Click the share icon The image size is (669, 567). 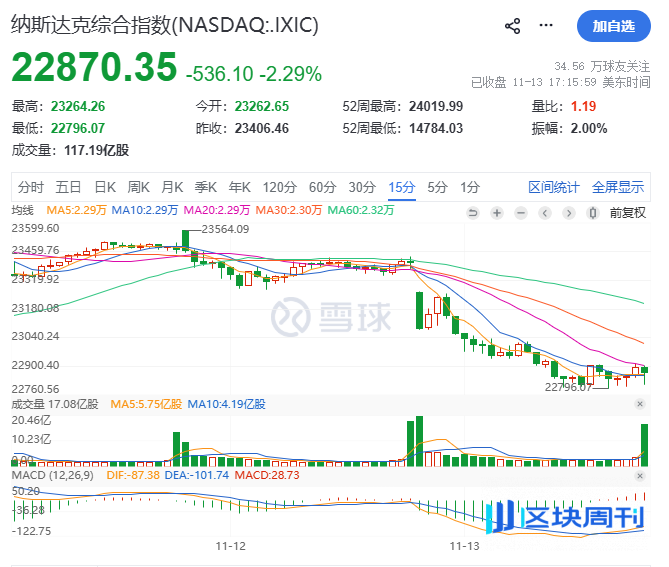coord(512,26)
